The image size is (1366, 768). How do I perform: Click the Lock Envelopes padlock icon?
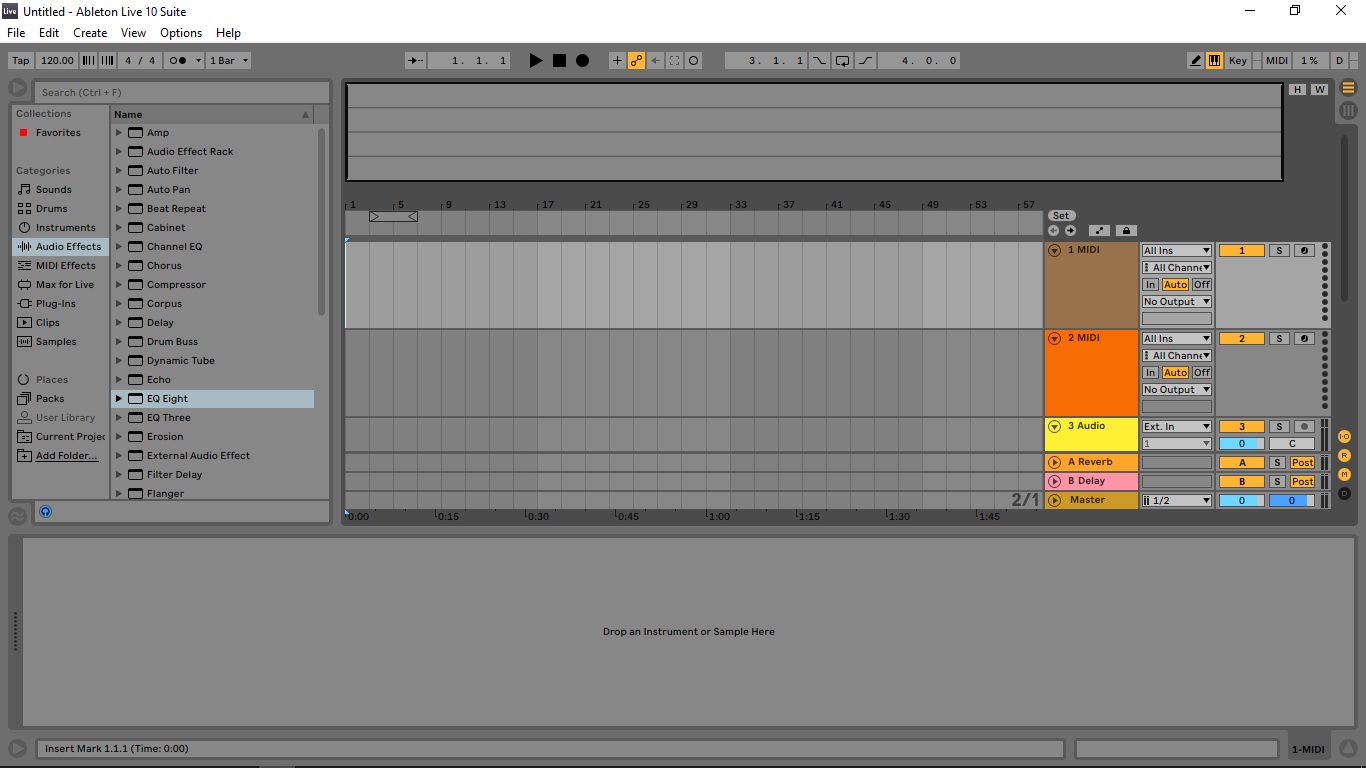[x=1126, y=230]
